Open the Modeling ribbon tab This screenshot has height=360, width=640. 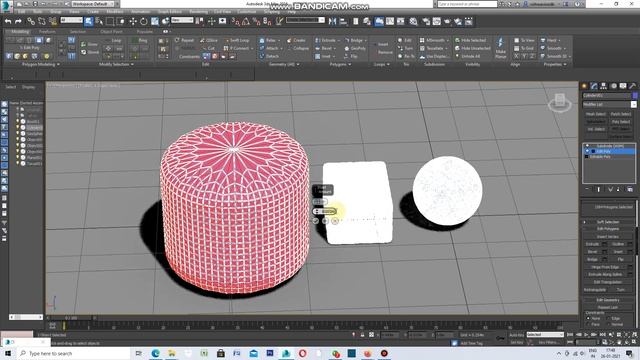pos(20,31)
